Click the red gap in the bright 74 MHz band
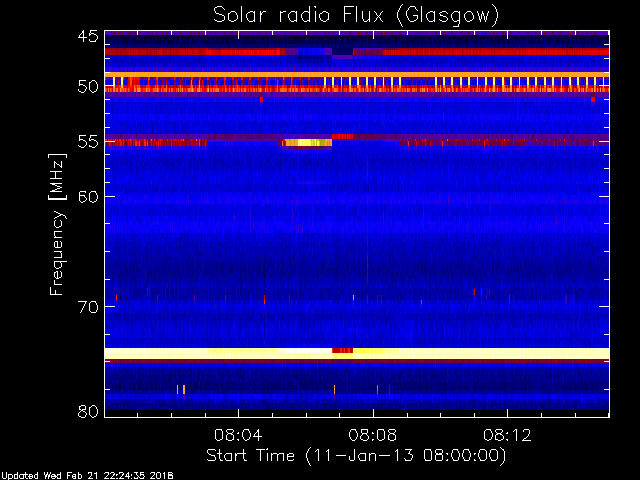Viewport: 640px width, 480px height. pyautogui.click(x=342, y=351)
